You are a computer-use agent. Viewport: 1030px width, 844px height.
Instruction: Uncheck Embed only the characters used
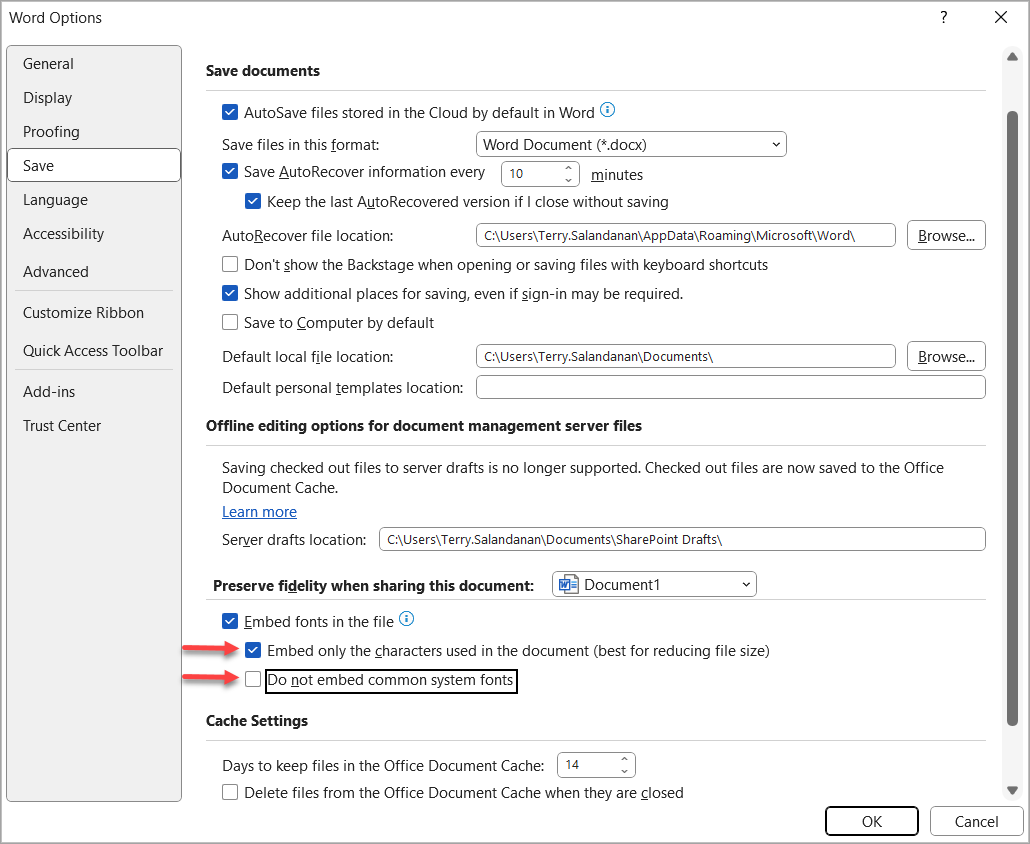pyautogui.click(x=253, y=650)
